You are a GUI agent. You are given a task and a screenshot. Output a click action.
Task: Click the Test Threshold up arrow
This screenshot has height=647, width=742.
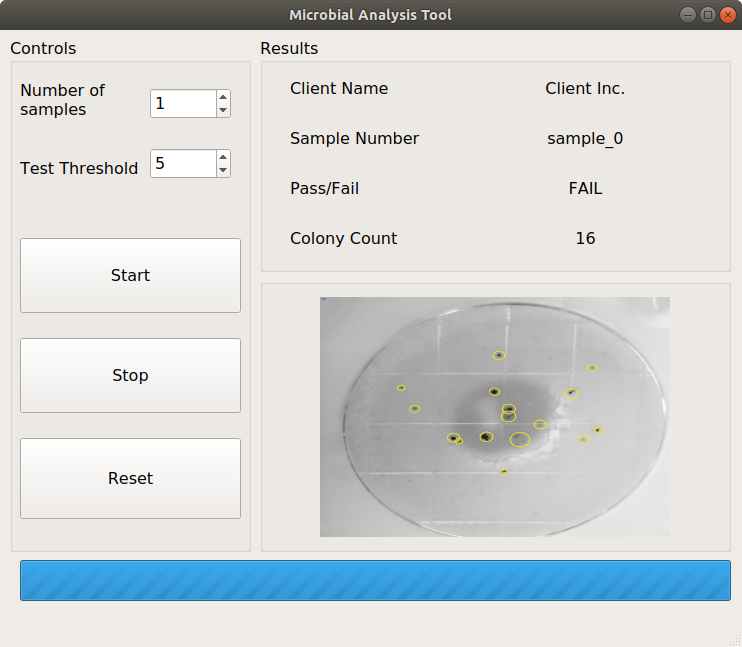(x=222, y=157)
